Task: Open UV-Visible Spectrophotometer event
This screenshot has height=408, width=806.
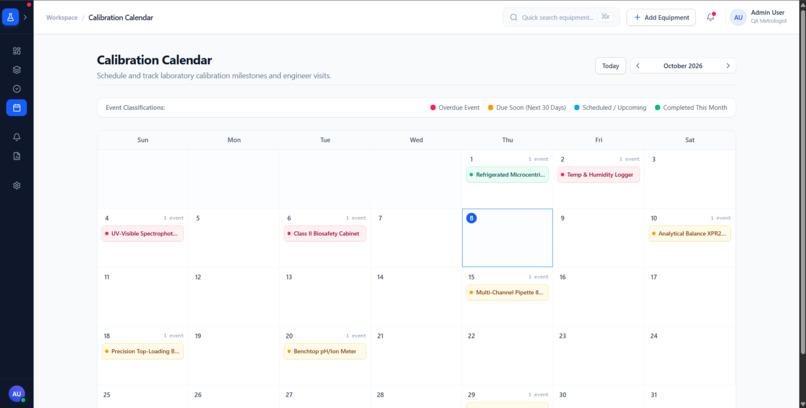Action: point(142,233)
